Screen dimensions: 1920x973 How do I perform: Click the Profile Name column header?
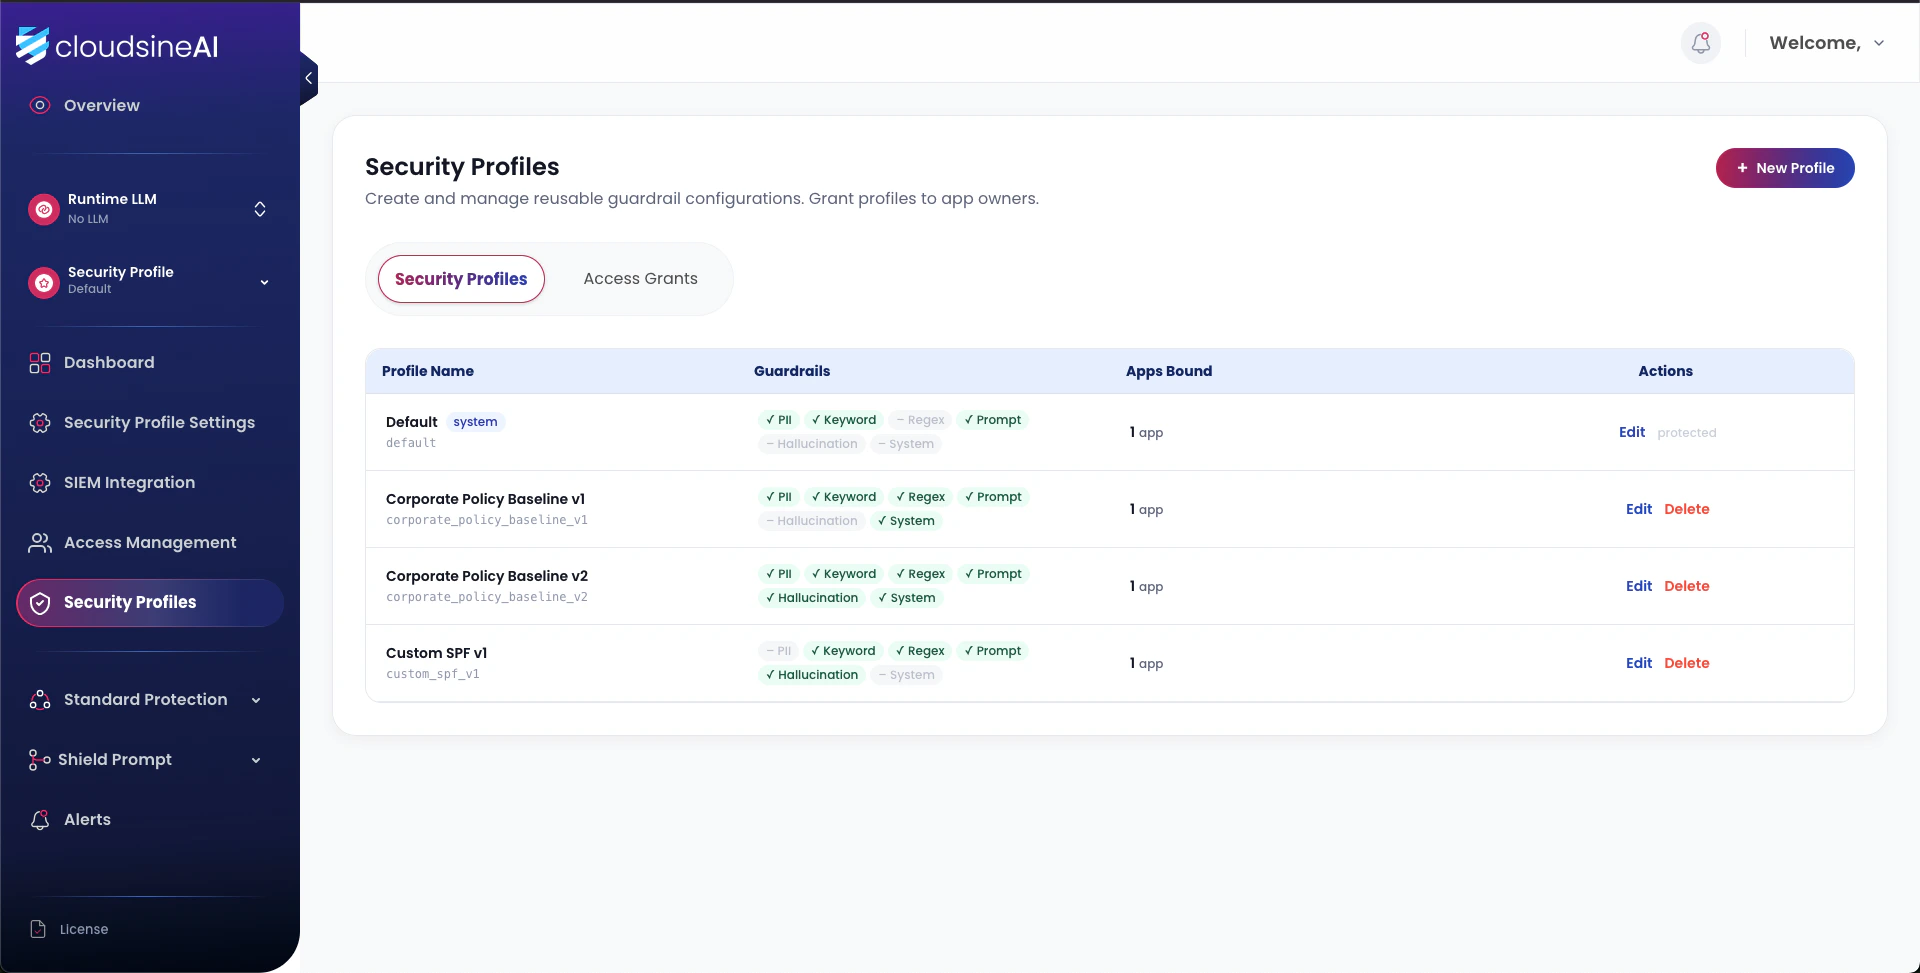coord(428,371)
